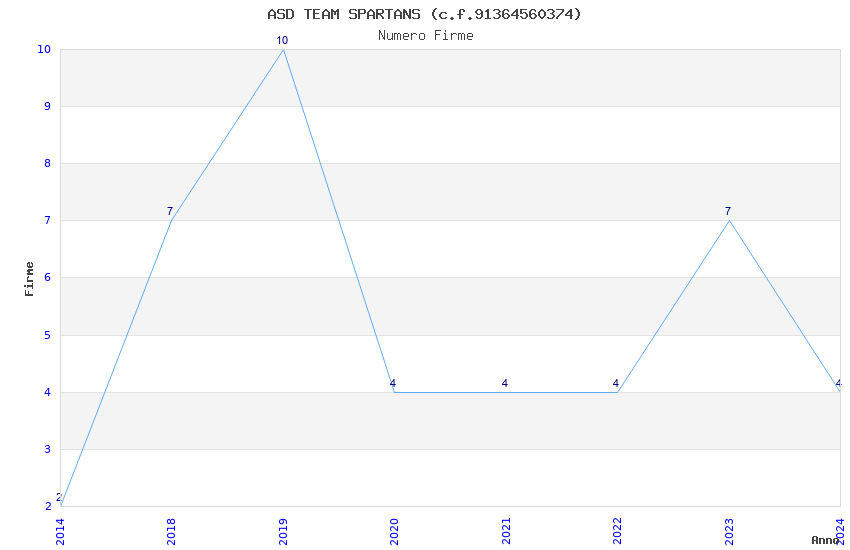
Task: Click the data label 10 at the 2019 peak
Action: coord(282,40)
